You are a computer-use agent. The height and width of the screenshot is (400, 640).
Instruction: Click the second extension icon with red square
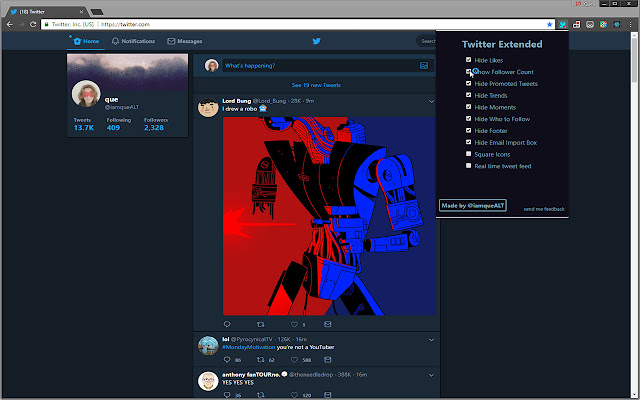(576, 24)
